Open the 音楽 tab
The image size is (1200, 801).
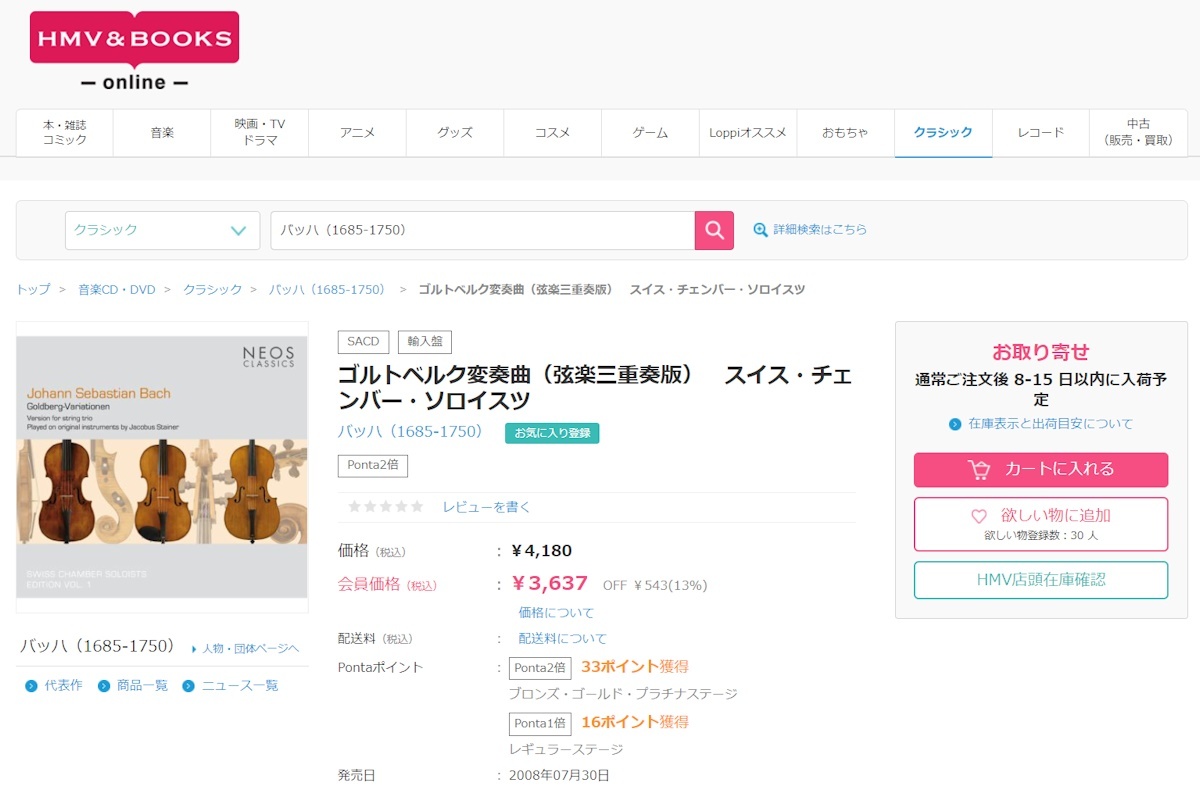point(162,133)
